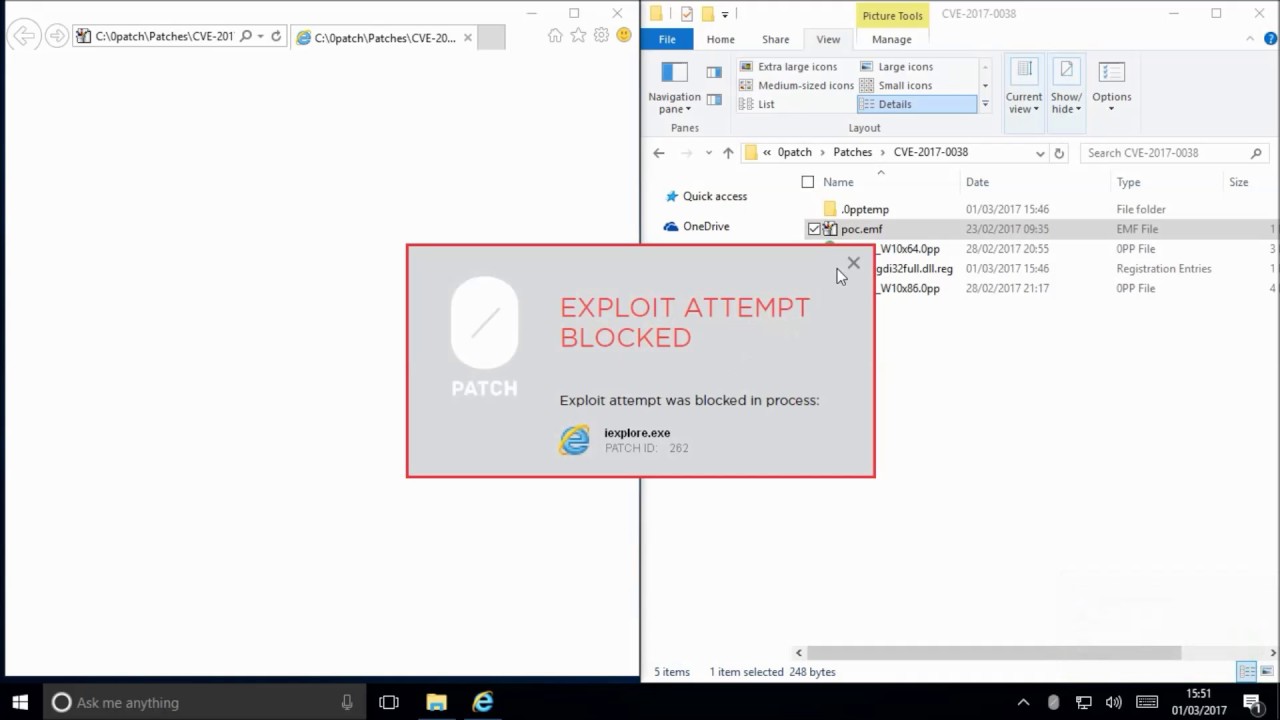Open File Explorer from the taskbar

(436, 702)
